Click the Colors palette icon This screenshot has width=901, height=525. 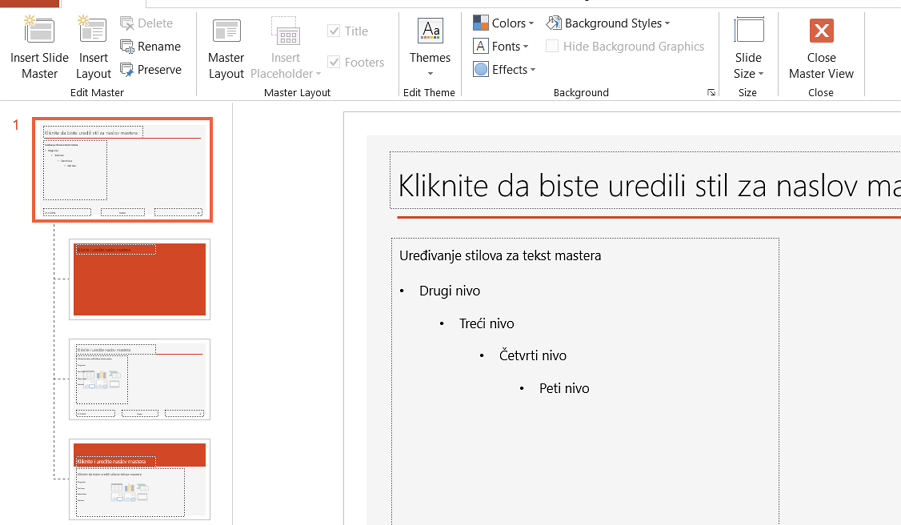coord(480,23)
